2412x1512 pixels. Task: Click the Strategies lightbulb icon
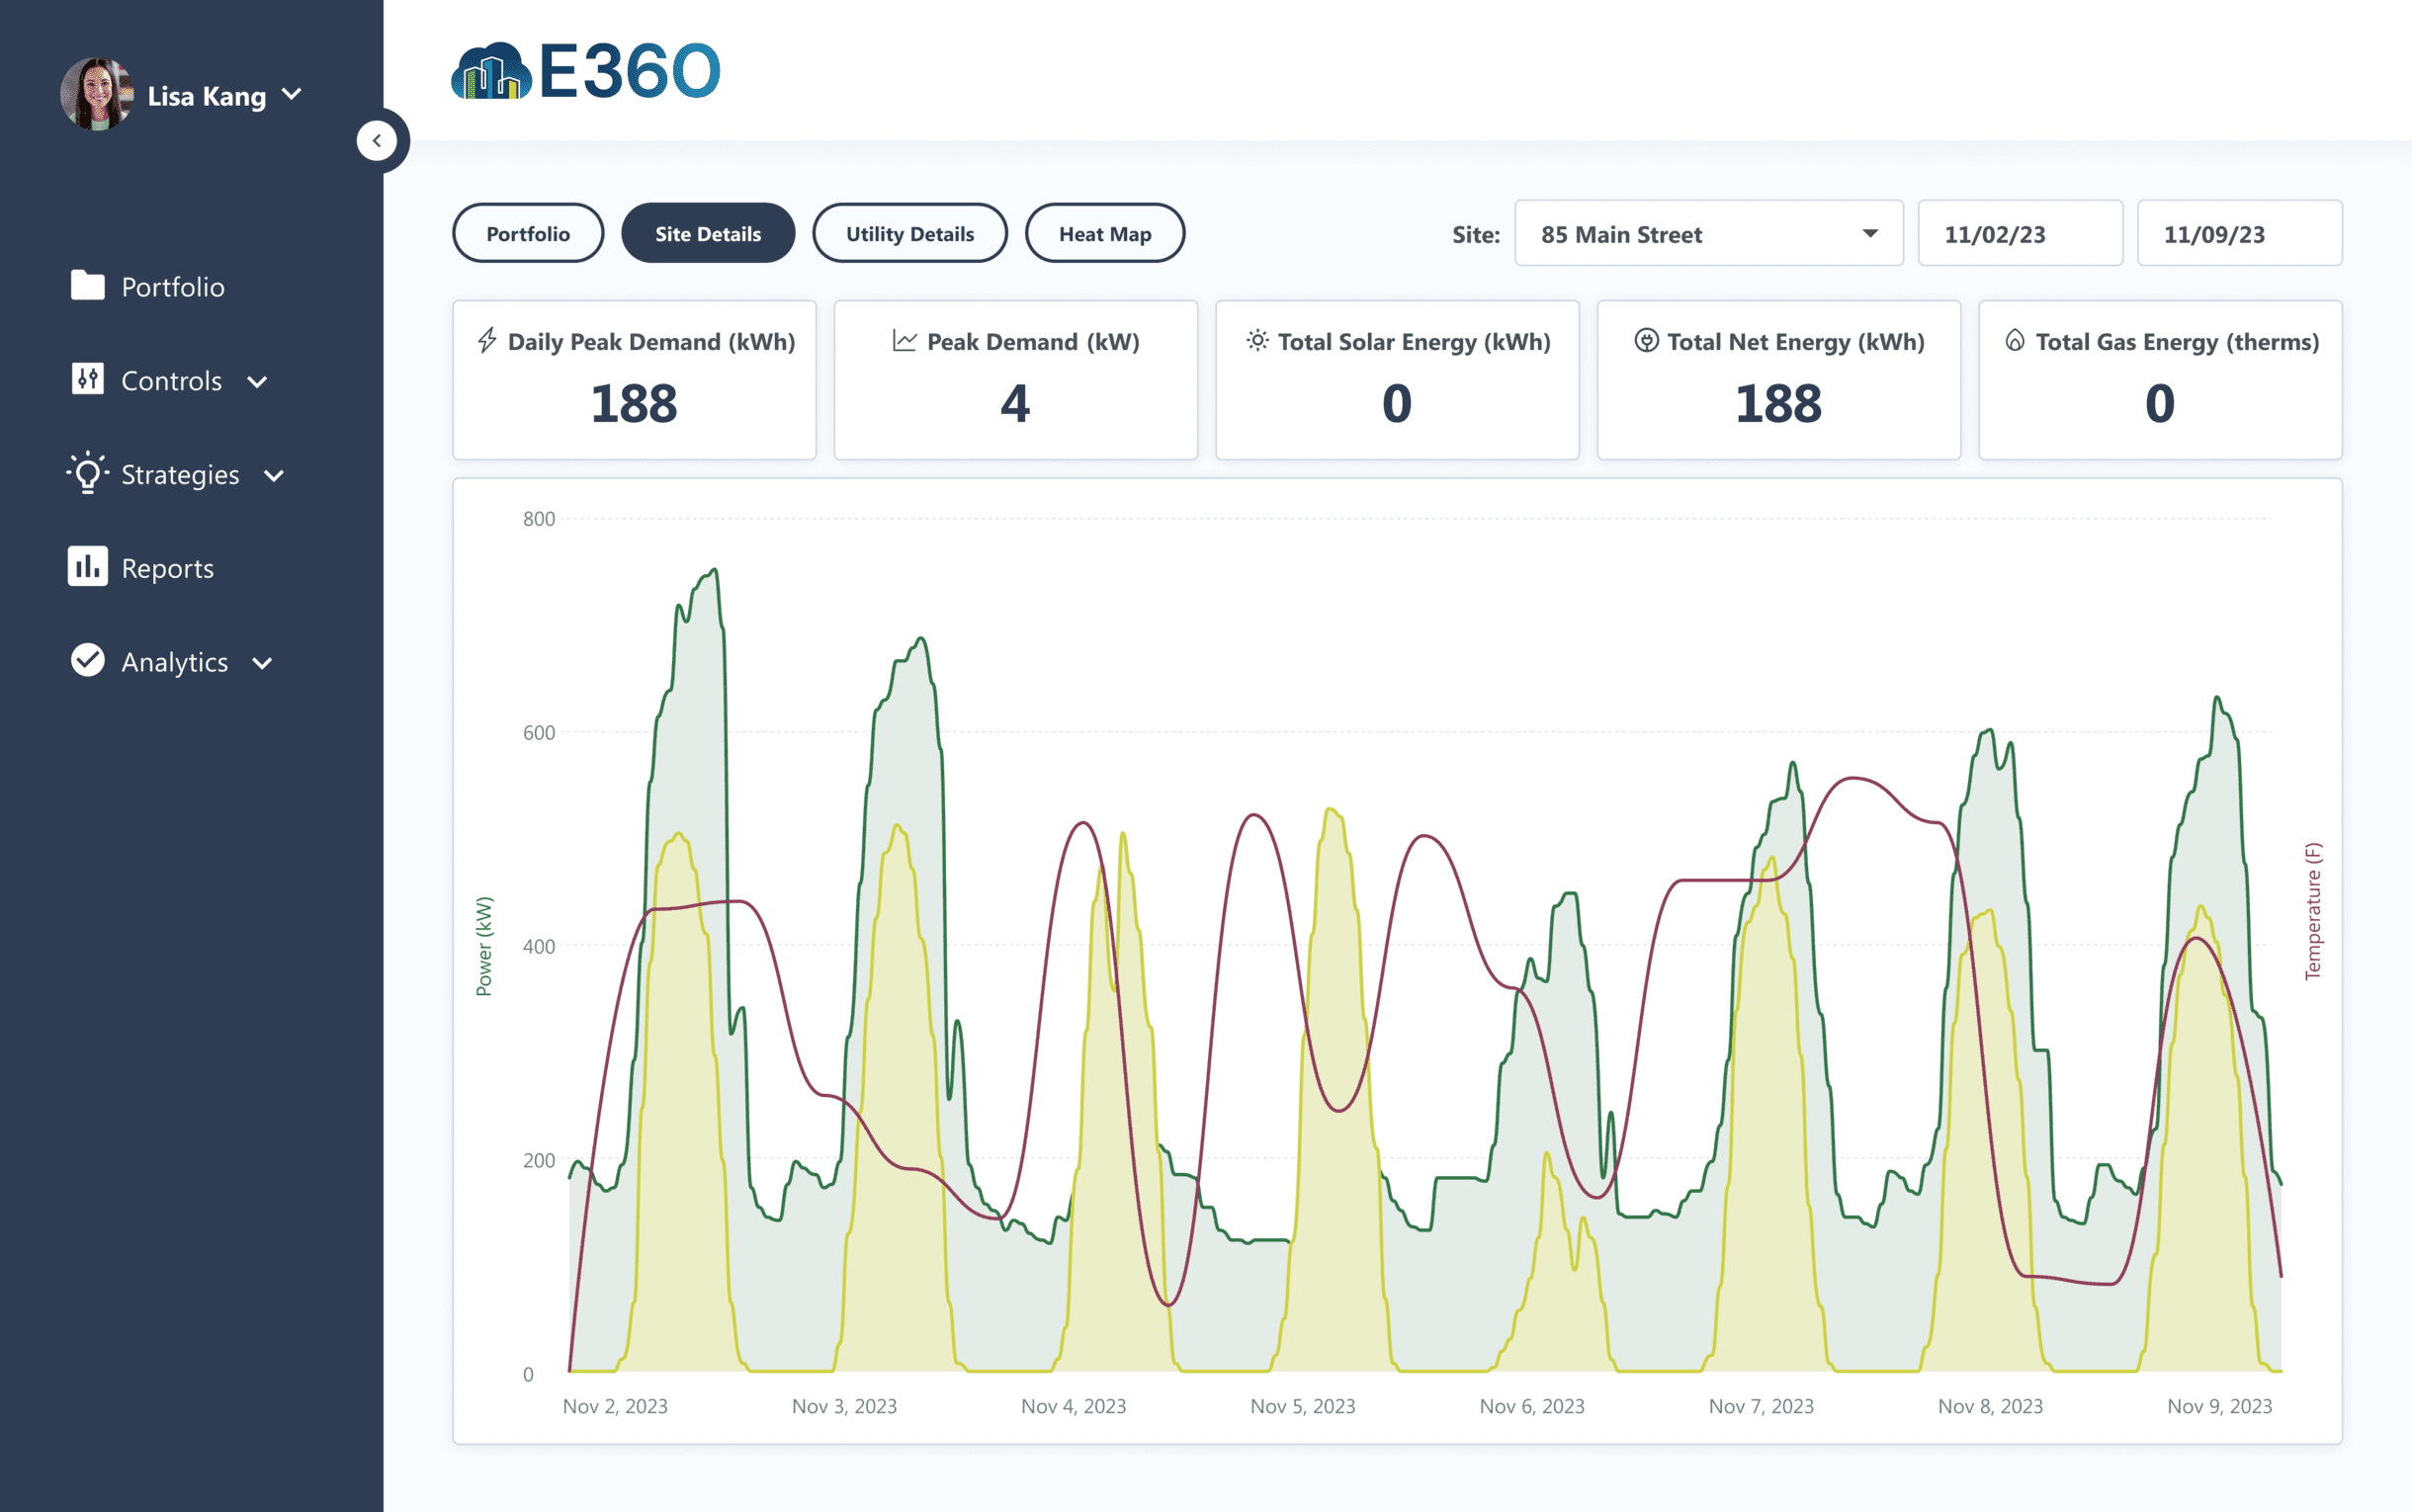(x=88, y=474)
